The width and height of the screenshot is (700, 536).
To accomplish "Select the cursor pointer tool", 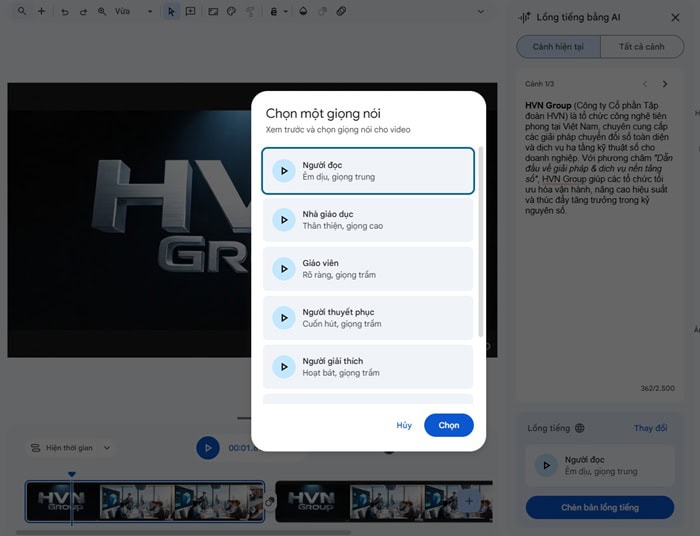I will (x=171, y=12).
